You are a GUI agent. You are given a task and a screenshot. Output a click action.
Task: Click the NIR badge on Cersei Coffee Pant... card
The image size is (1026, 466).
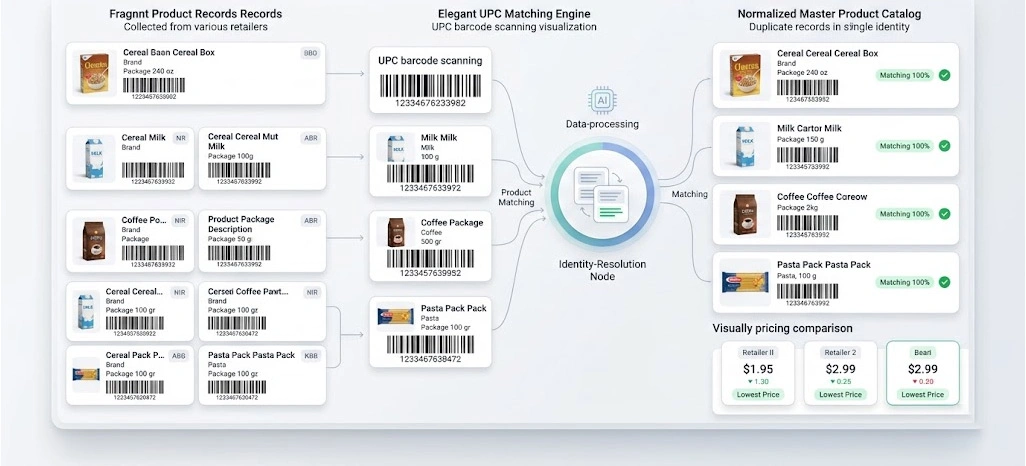click(312, 293)
